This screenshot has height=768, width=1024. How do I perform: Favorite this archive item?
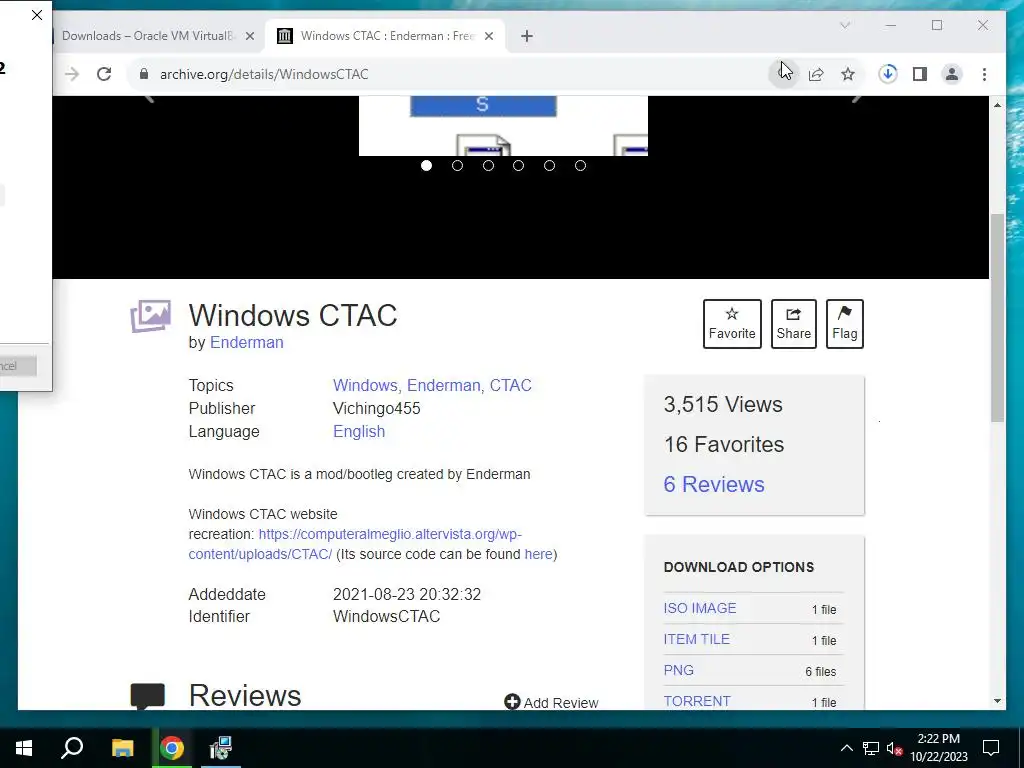click(x=732, y=324)
